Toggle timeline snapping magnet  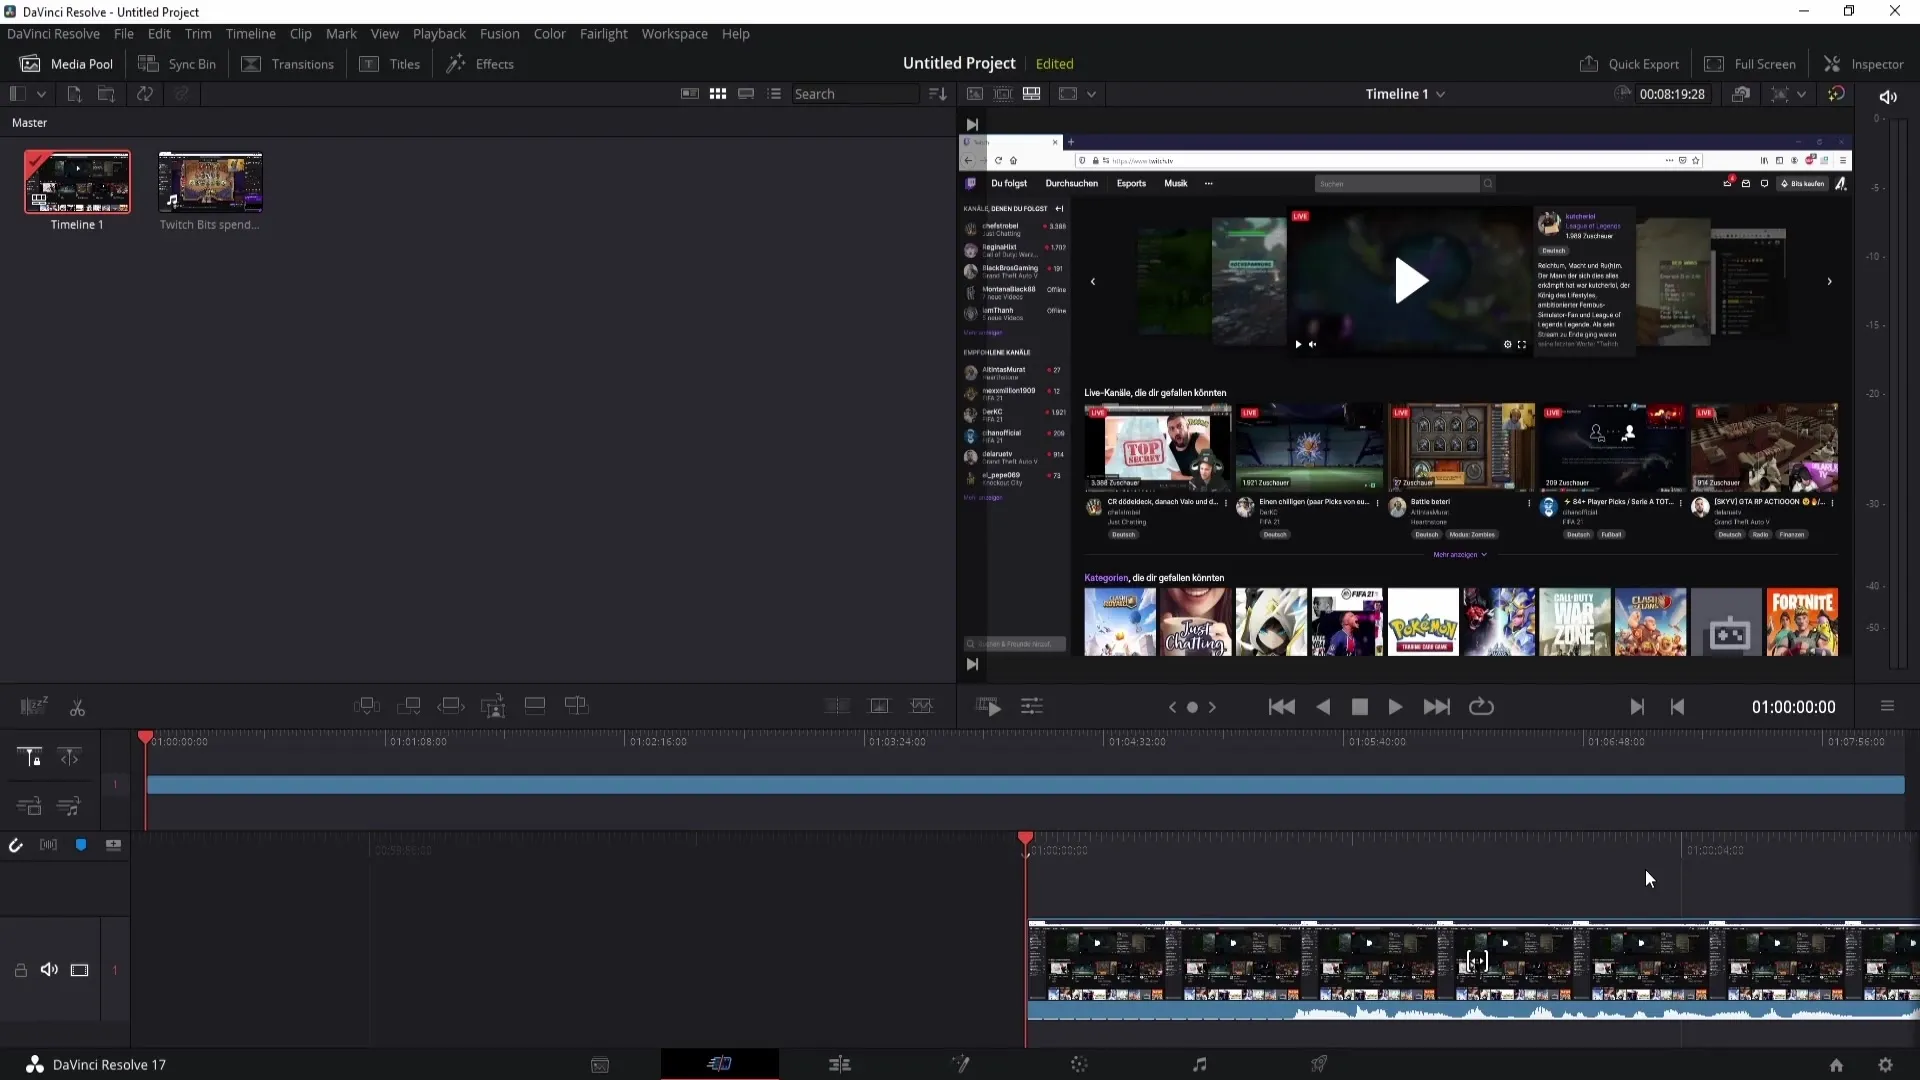[15, 846]
